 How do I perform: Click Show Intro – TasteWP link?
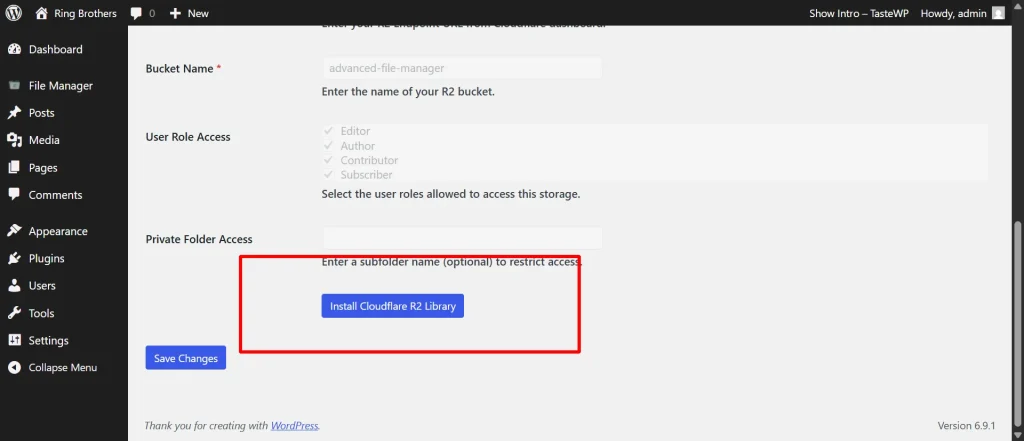click(x=859, y=13)
